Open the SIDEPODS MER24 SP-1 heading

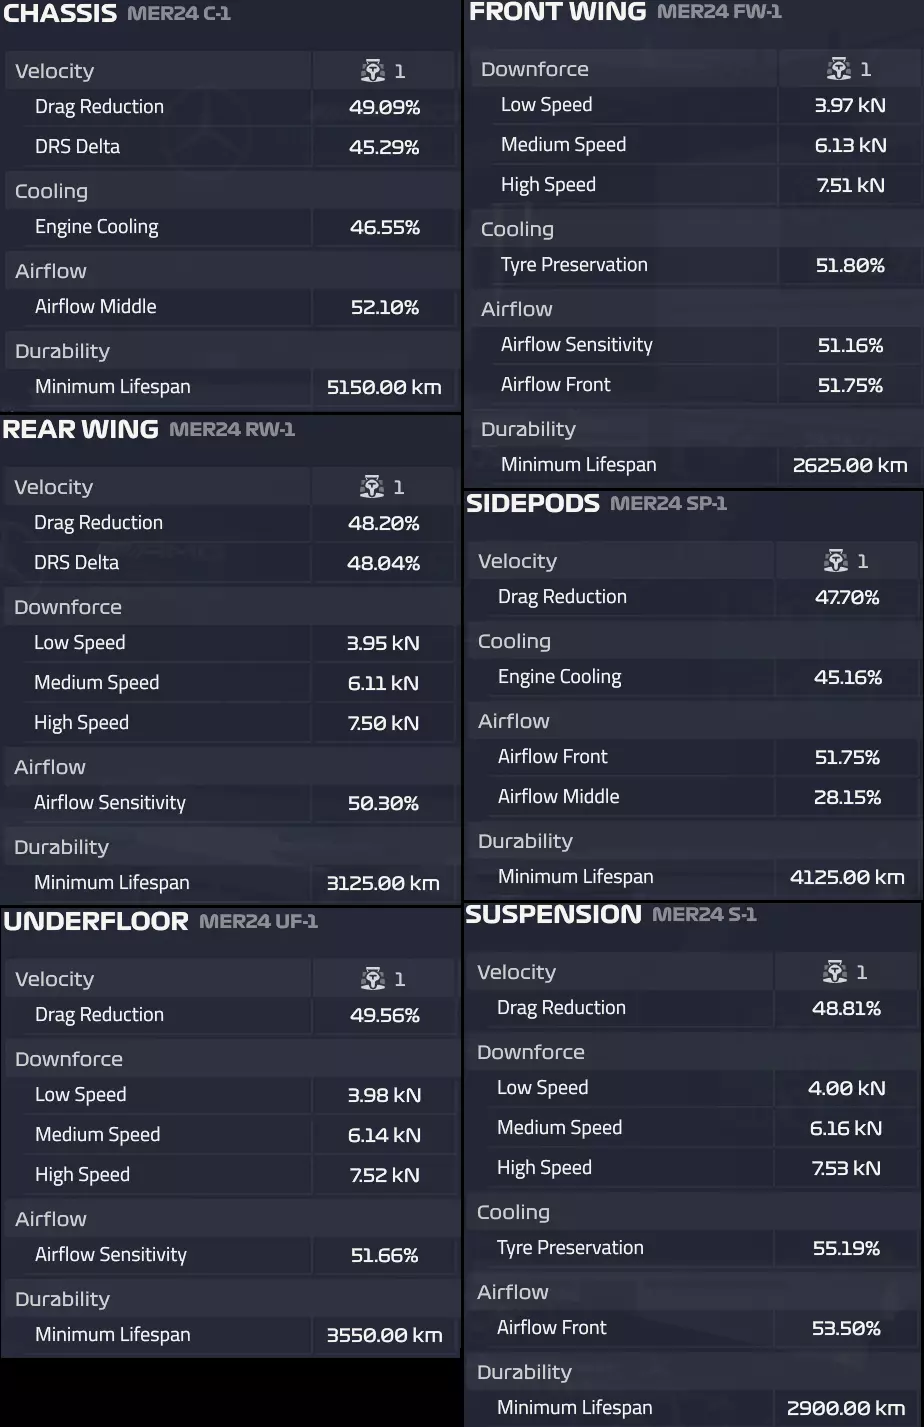click(x=596, y=503)
